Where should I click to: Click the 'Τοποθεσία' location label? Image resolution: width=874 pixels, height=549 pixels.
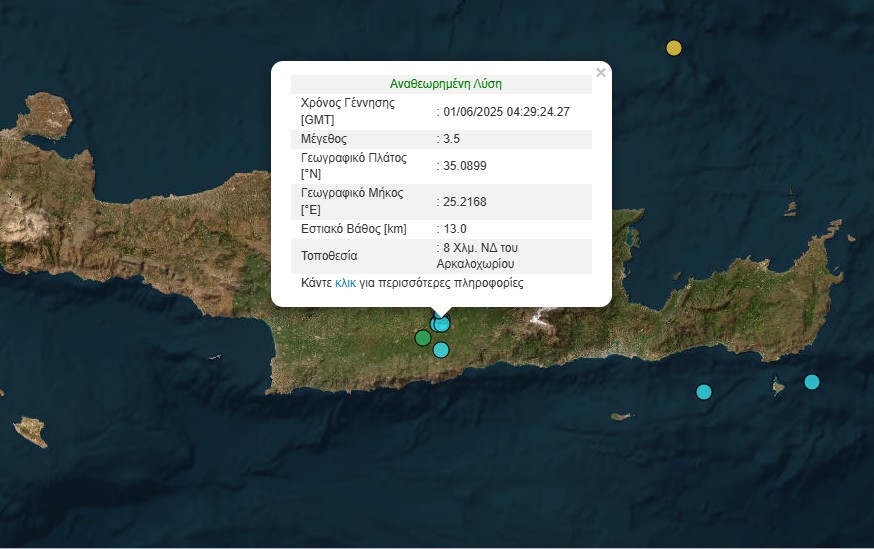pos(329,256)
